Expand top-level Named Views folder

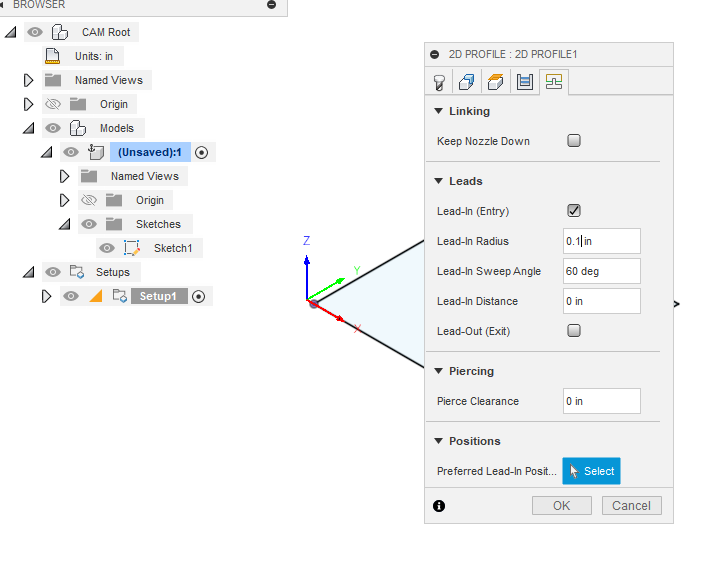28,80
